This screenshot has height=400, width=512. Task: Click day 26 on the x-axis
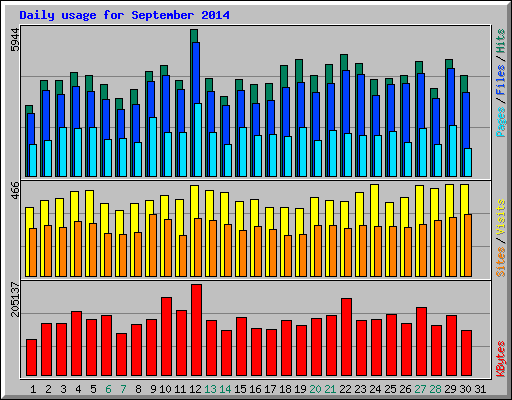tap(405, 389)
